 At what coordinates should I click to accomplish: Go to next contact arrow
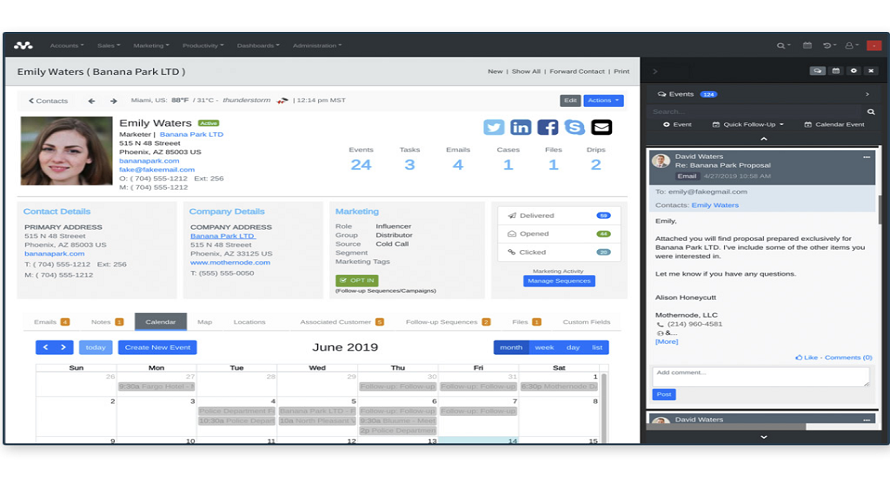pyautogui.click(x=114, y=101)
